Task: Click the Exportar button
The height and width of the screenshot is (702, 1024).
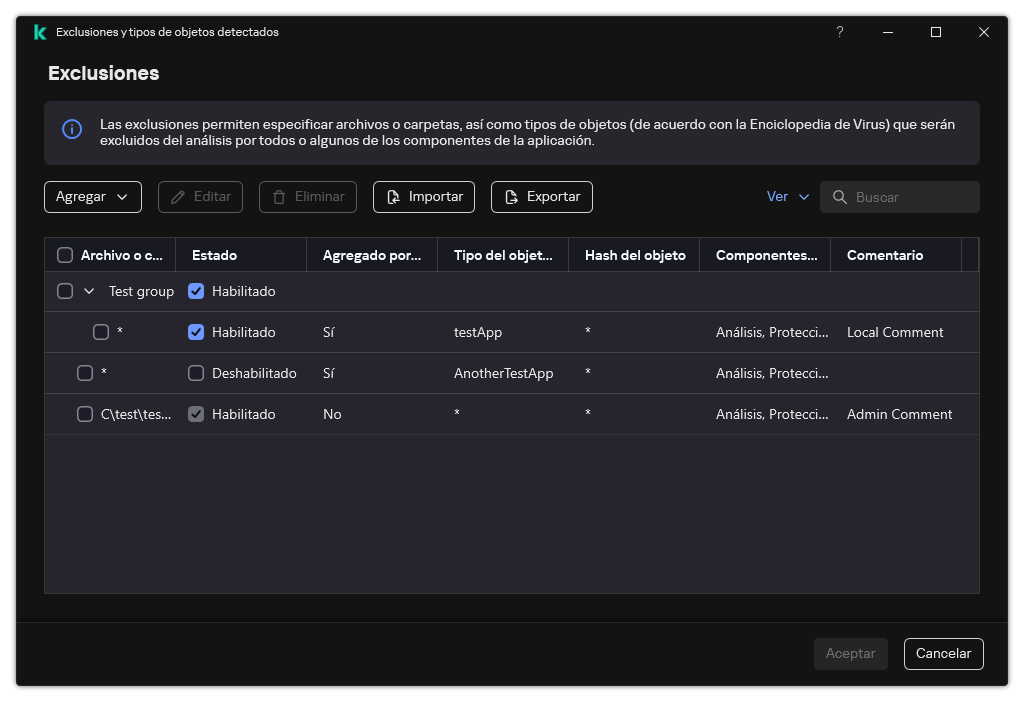Action: pyautogui.click(x=541, y=197)
